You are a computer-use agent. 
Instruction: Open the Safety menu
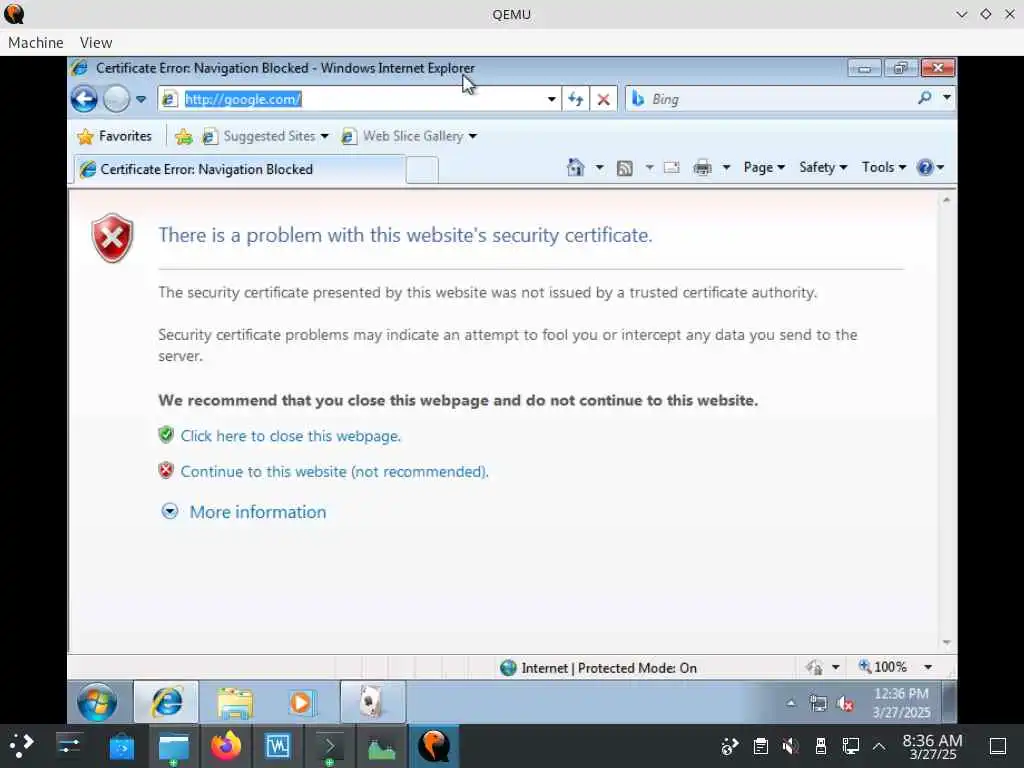point(823,167)
